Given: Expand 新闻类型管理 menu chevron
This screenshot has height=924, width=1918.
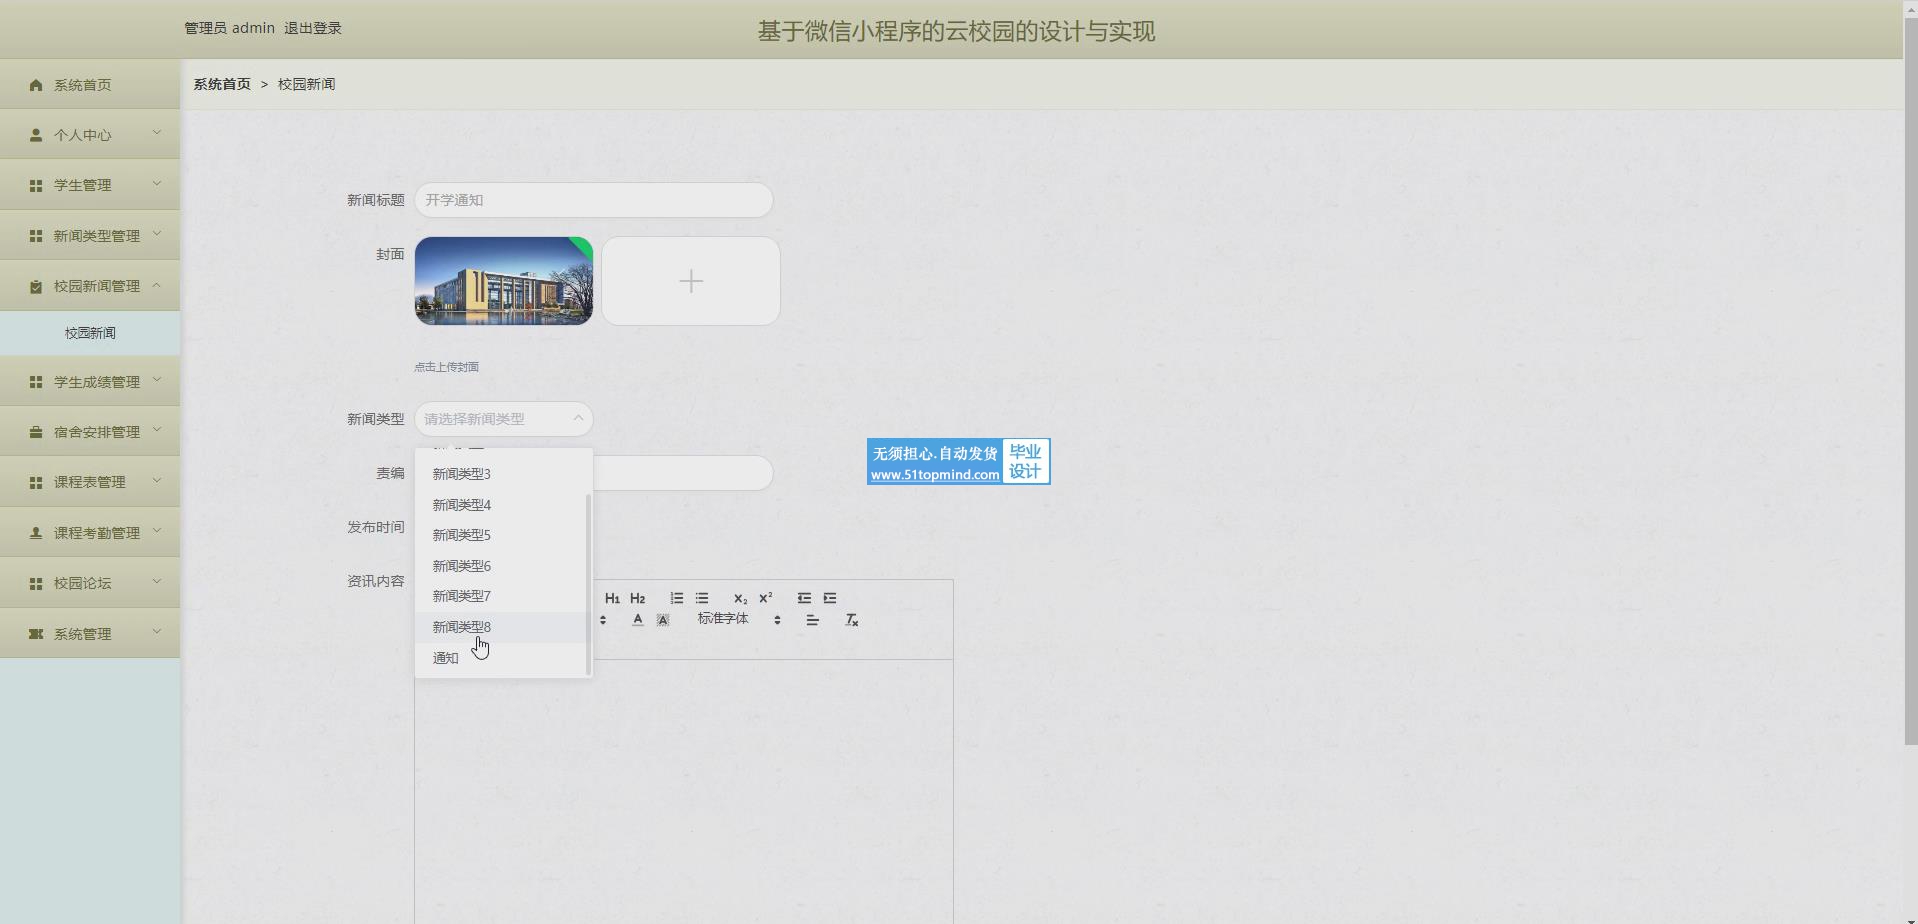Looking at the screenshot, I should (x=157, y=233).
